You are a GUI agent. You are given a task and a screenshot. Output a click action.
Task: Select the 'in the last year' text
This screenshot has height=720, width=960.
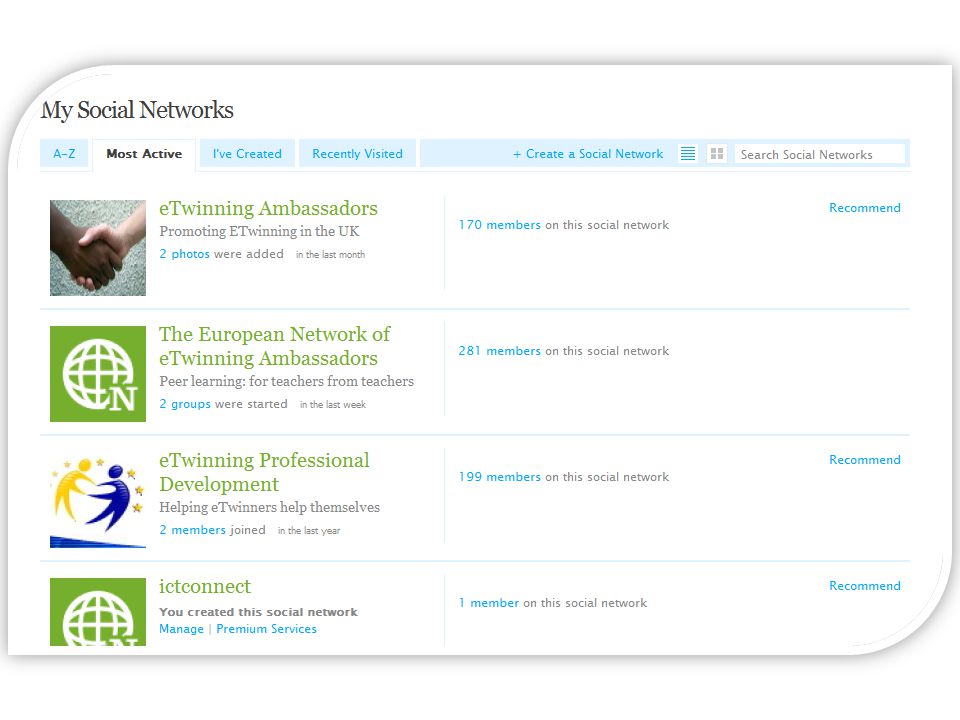click(309, 531)
